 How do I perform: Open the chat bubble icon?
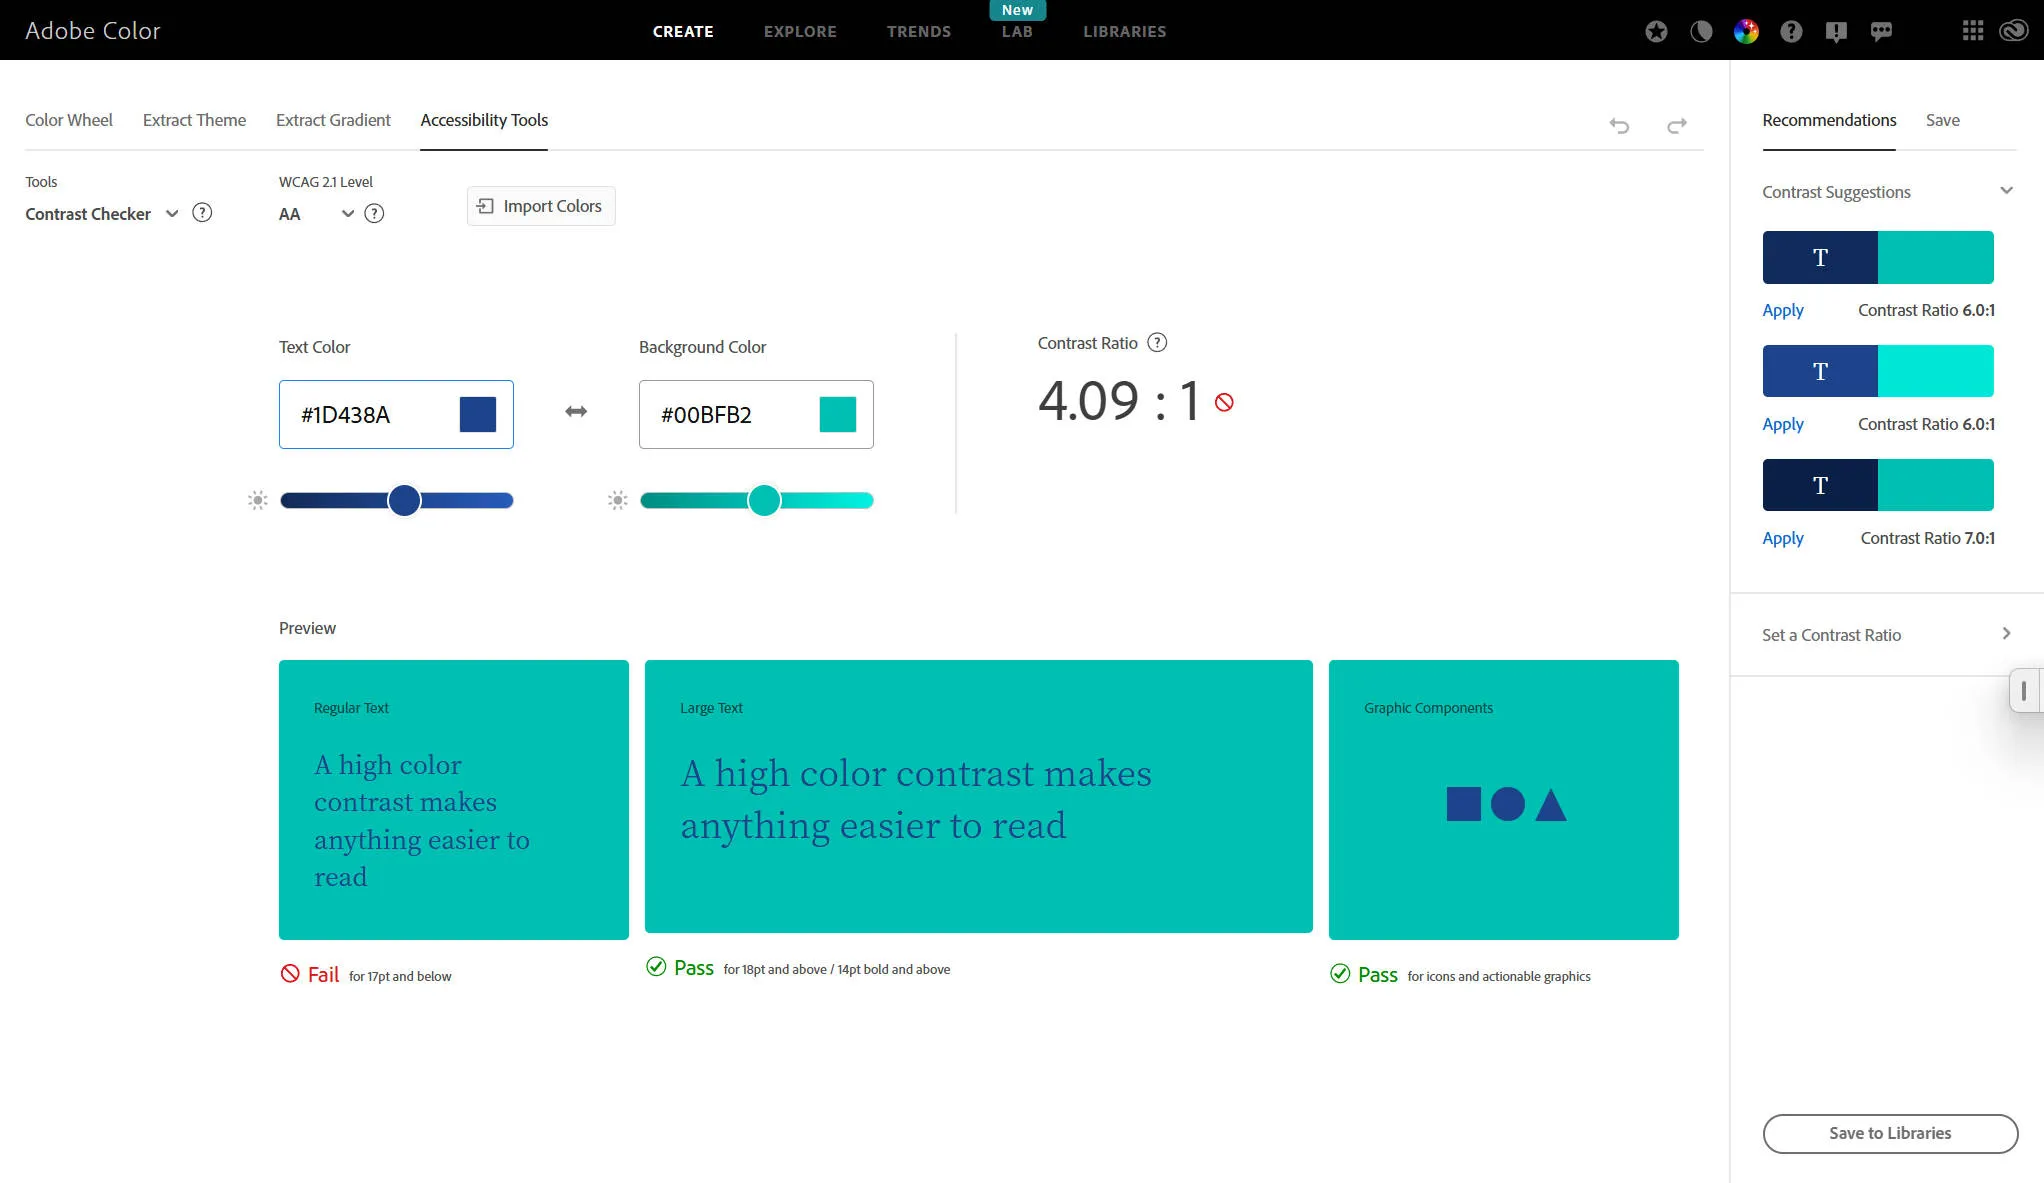coord(1881,32)
